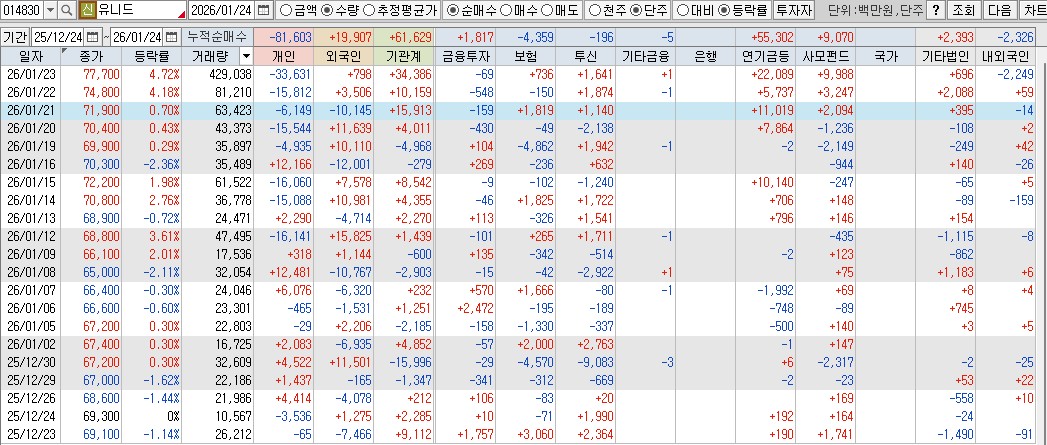The image size is (1047, 445).
Task: Click the 외국인 column header
Action: (344, 57)
